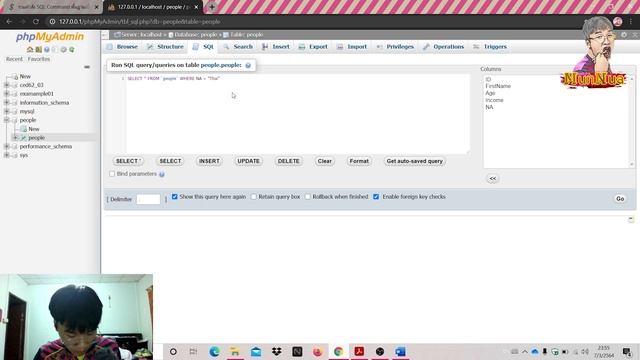Expand the mysql database node

[x=7, y=111]
